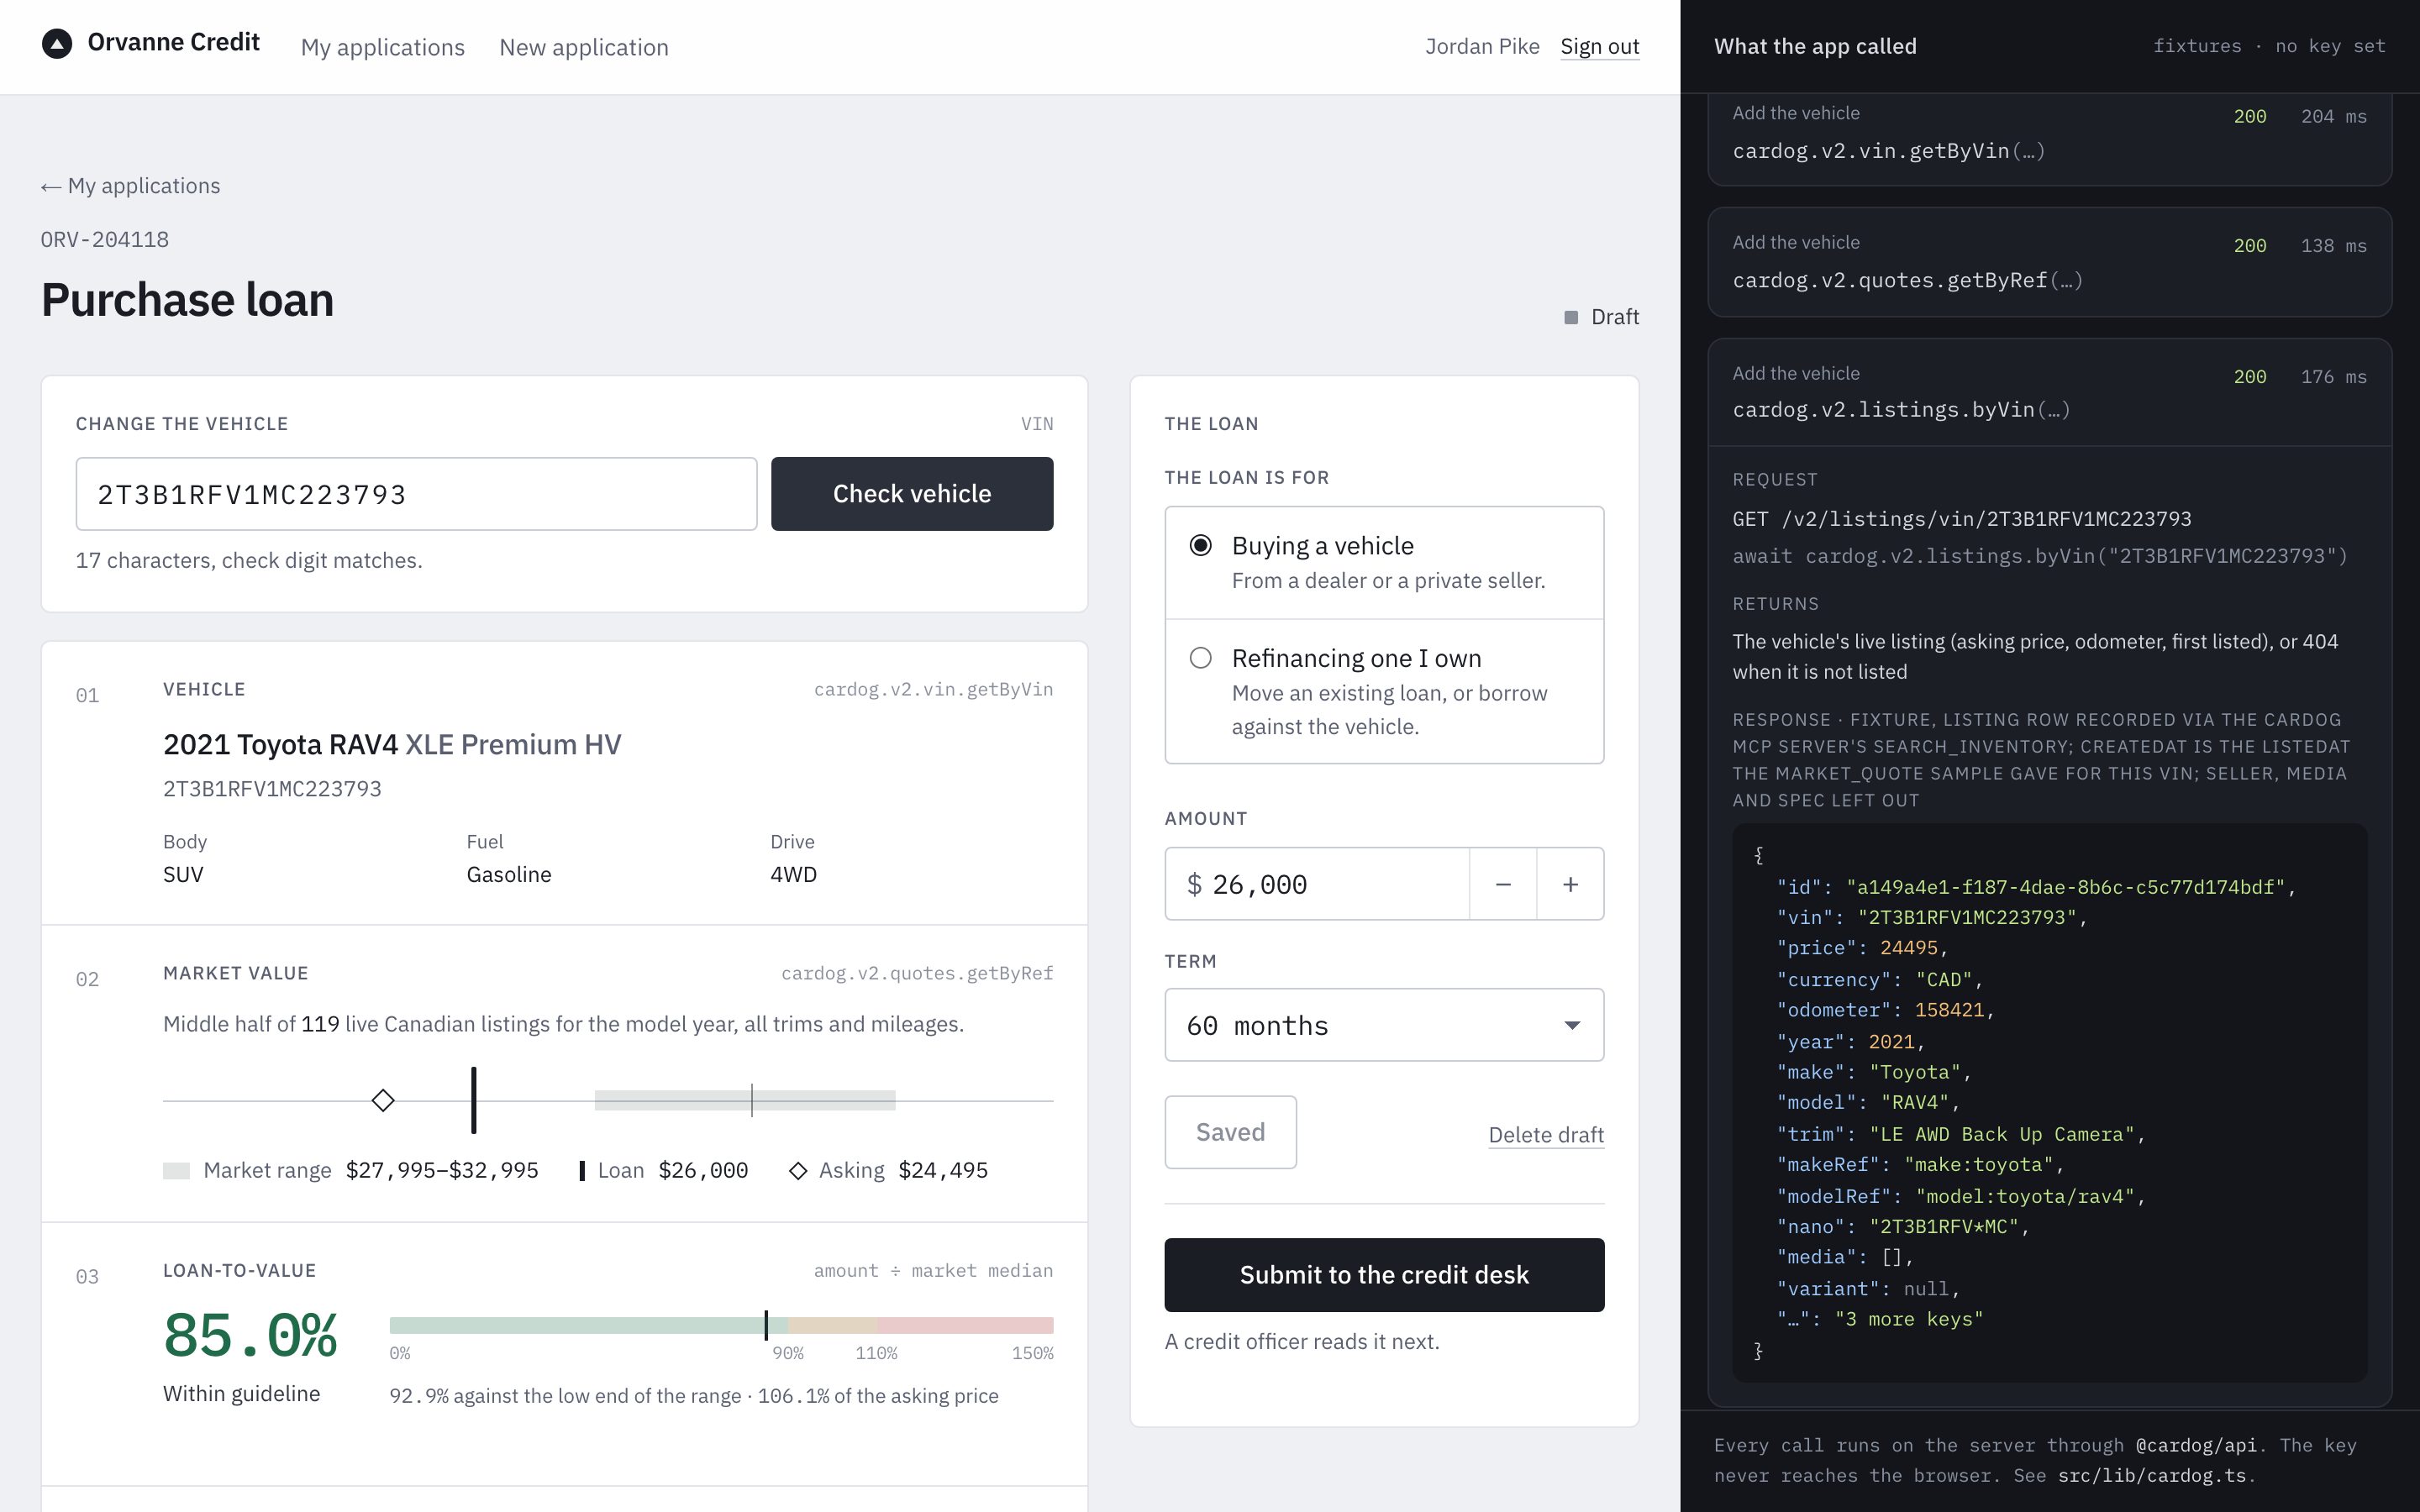2420x1512 pixels.
Task: Expand the cardog.v2.quotes.getByRef call card
Action: (2049, 262)
